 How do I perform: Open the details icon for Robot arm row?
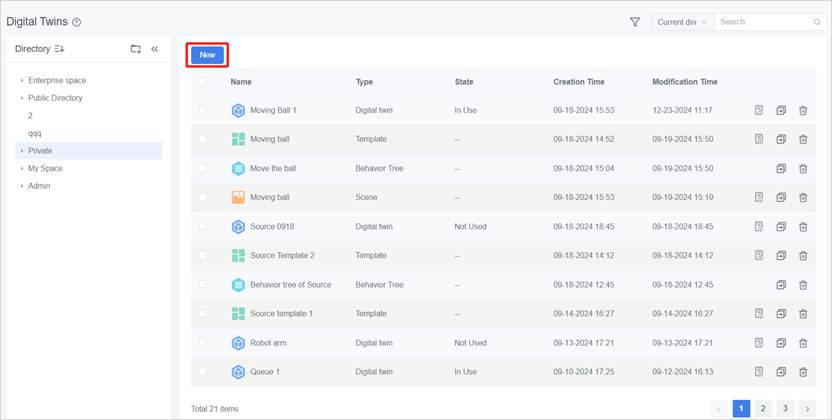pos(759,342)
